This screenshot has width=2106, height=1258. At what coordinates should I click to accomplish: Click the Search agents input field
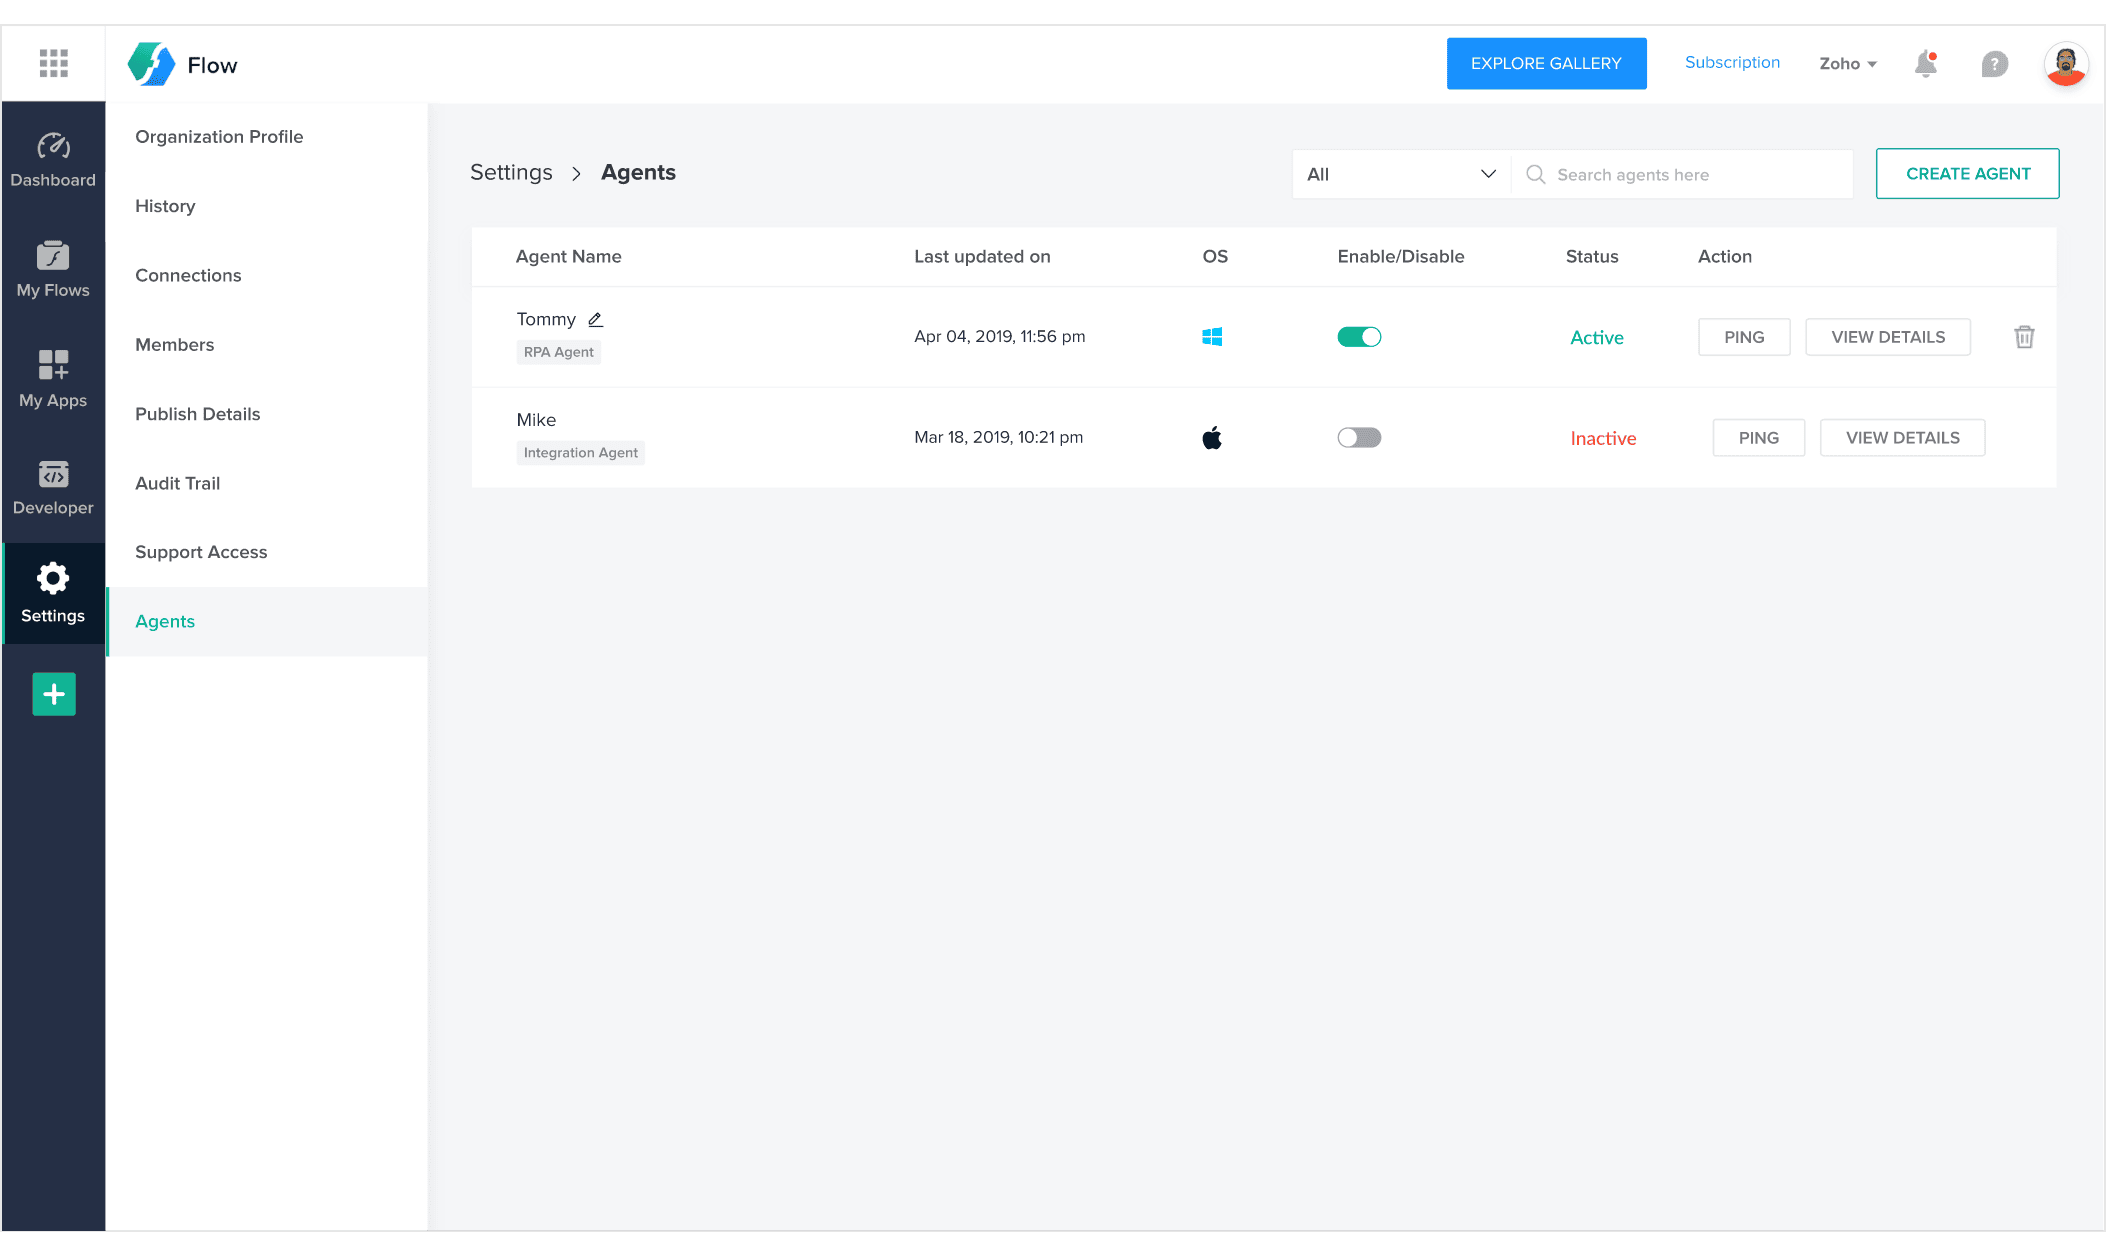click(1690, 175)
